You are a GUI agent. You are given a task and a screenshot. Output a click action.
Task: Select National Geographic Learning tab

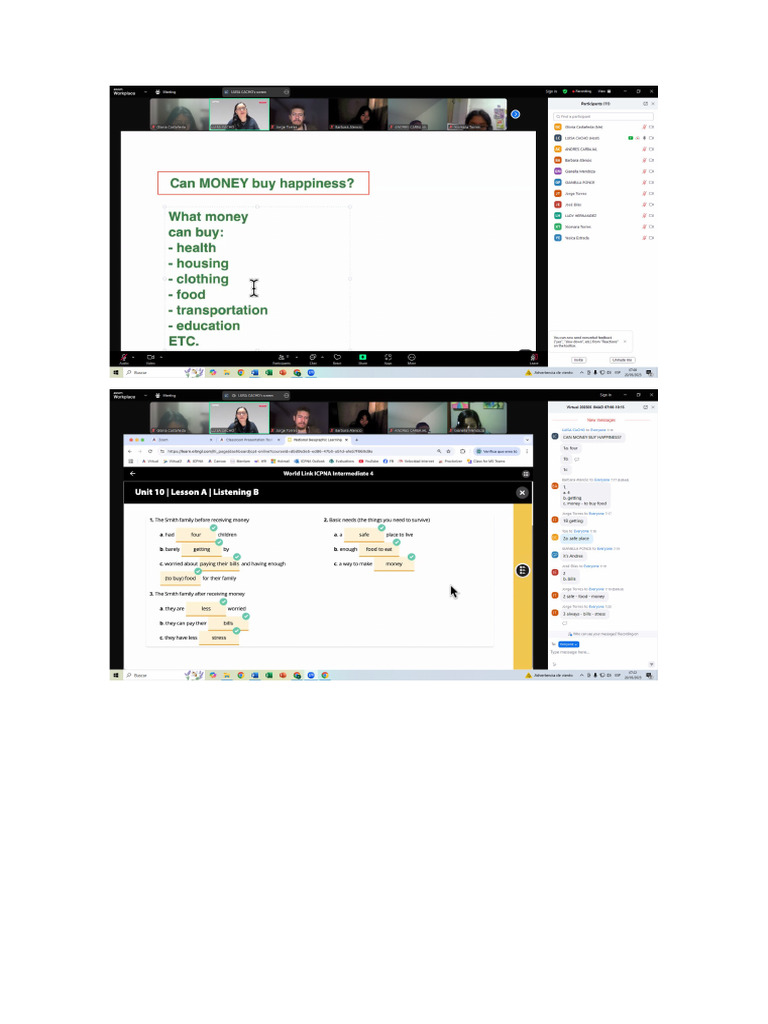pyautogui.click(x=317, y=440)
